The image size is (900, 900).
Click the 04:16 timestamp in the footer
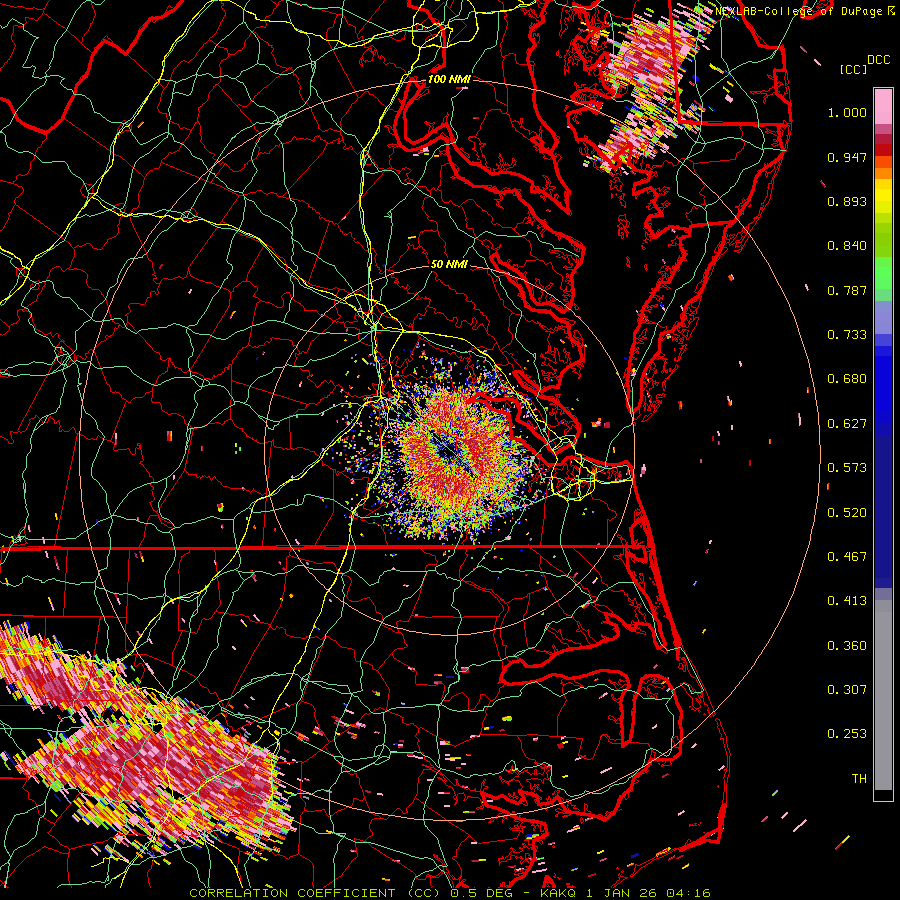[x=689, y=893]
